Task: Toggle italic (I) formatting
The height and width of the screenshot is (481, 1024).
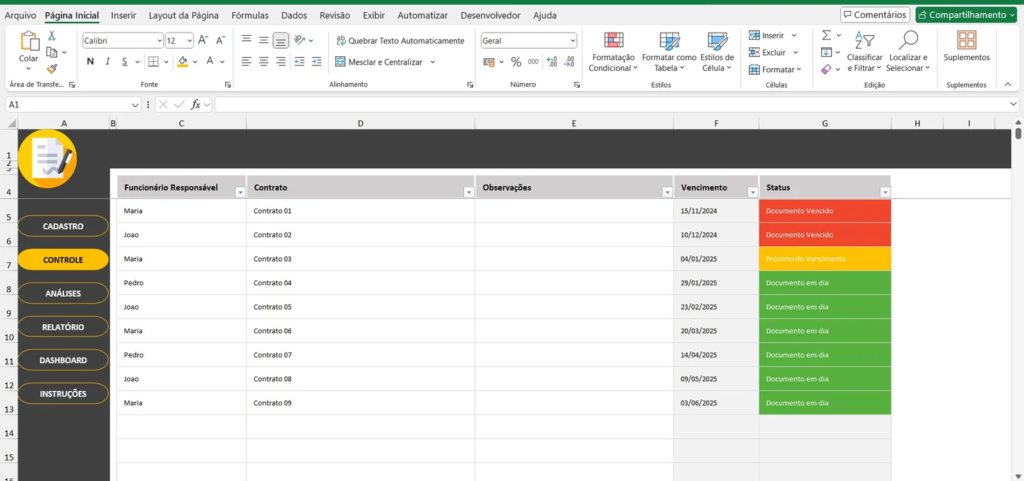Action: click(108, 62)
